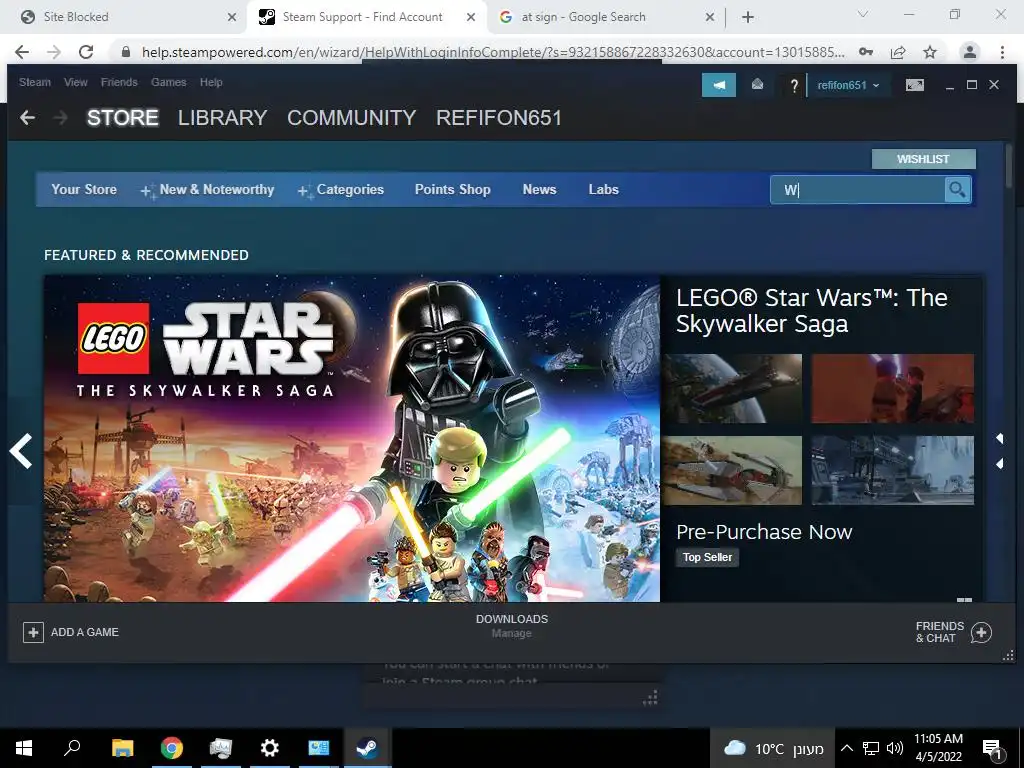
Task: Open a new Chrome tab
Action: pos(748,17)
